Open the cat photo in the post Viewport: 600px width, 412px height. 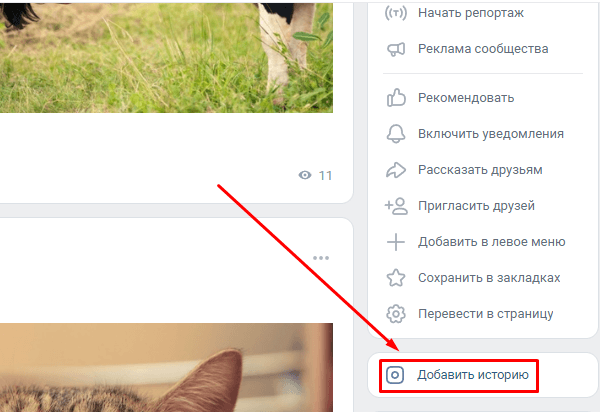pyautogui.click(x=166, y=368)
